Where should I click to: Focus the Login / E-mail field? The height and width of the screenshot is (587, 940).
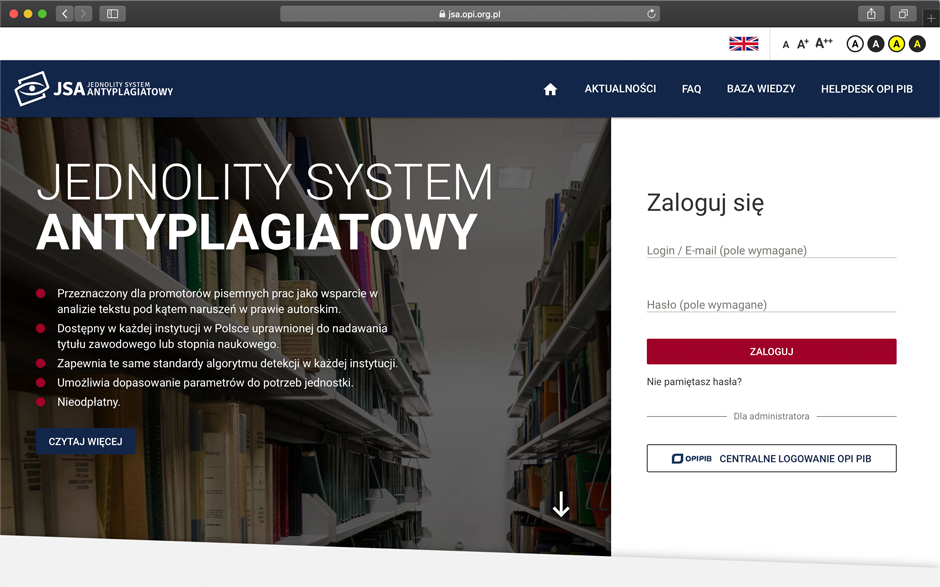click(x=771, y=251)
